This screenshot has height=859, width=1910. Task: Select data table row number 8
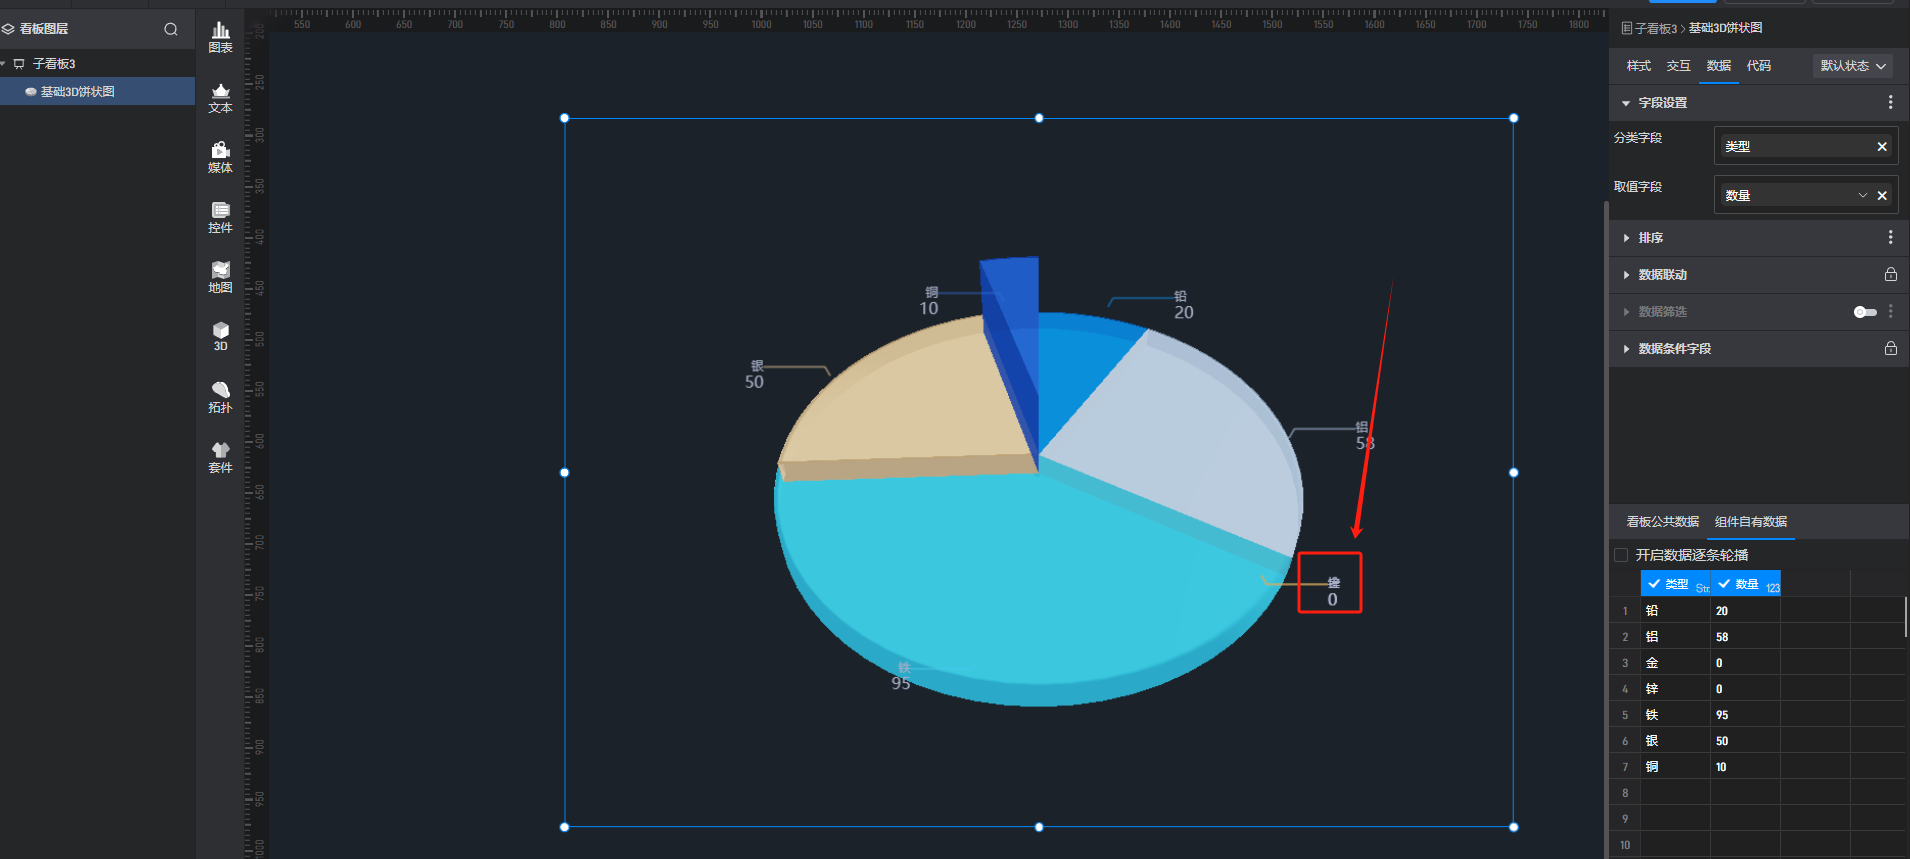point(1625,793)
